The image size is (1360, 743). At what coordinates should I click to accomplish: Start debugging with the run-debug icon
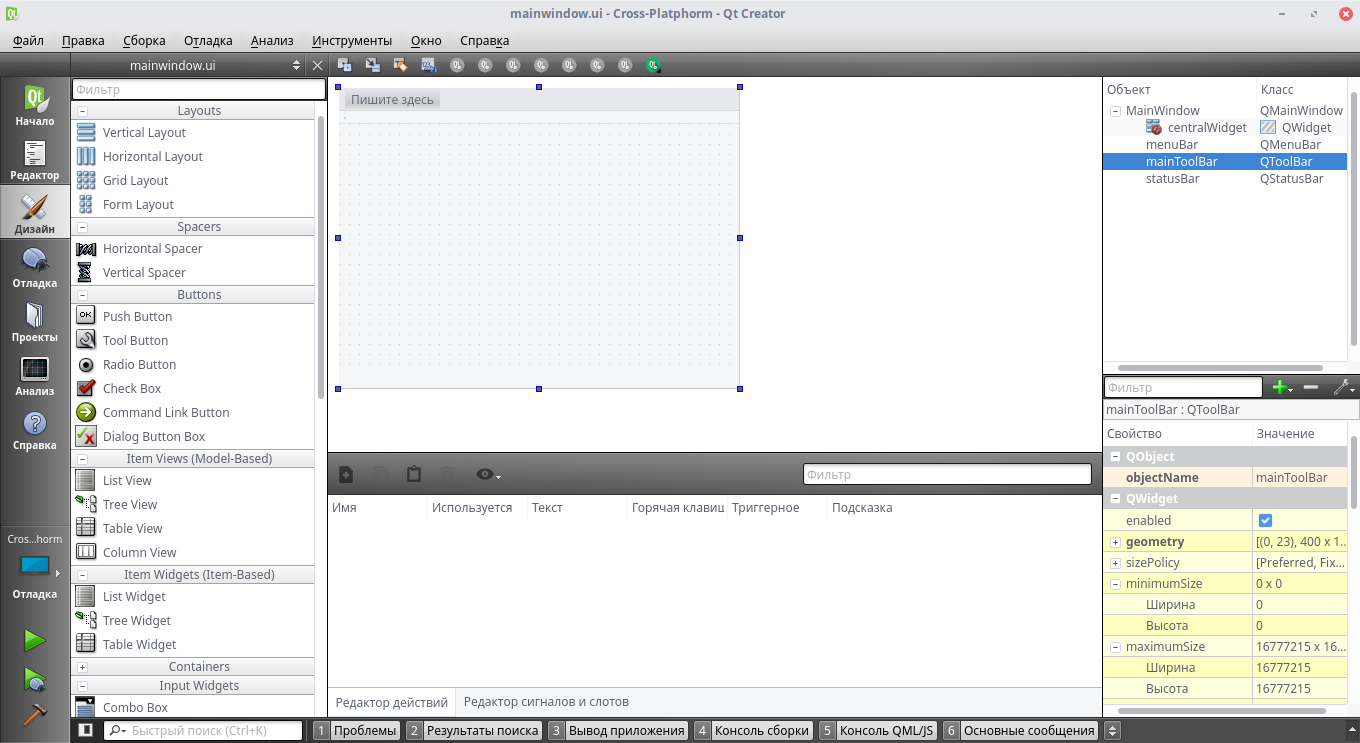pyautogui.click(x=35, y=679)
